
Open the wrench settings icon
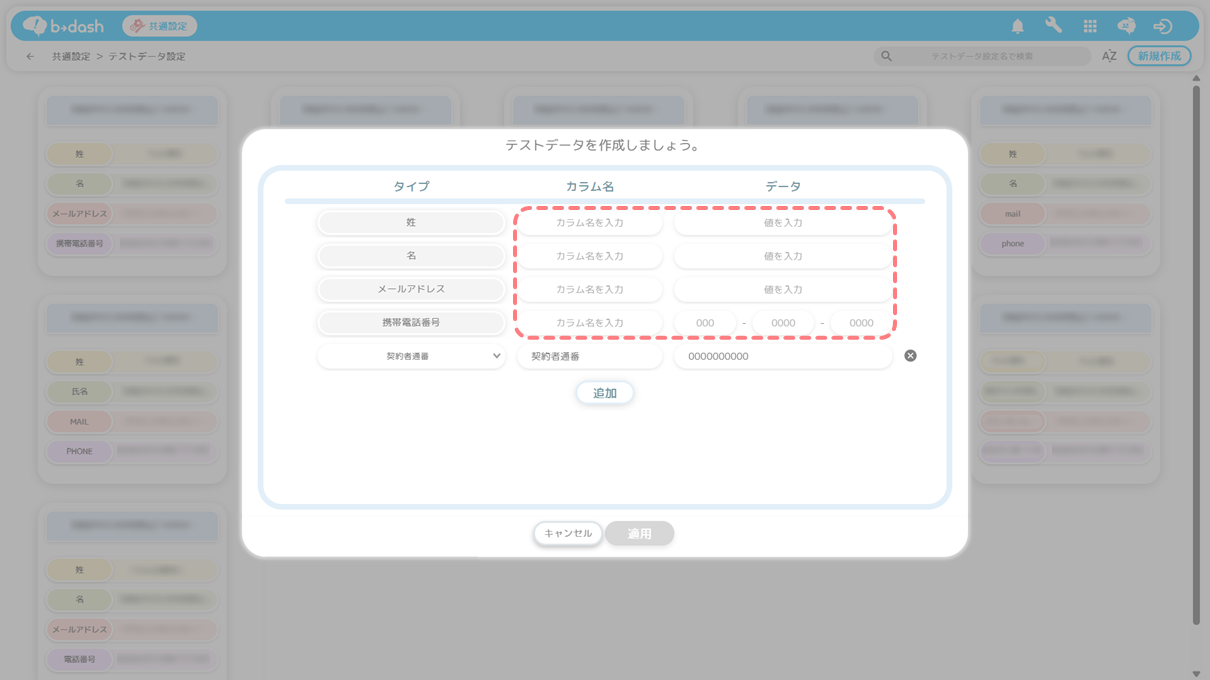point(1053,26)
